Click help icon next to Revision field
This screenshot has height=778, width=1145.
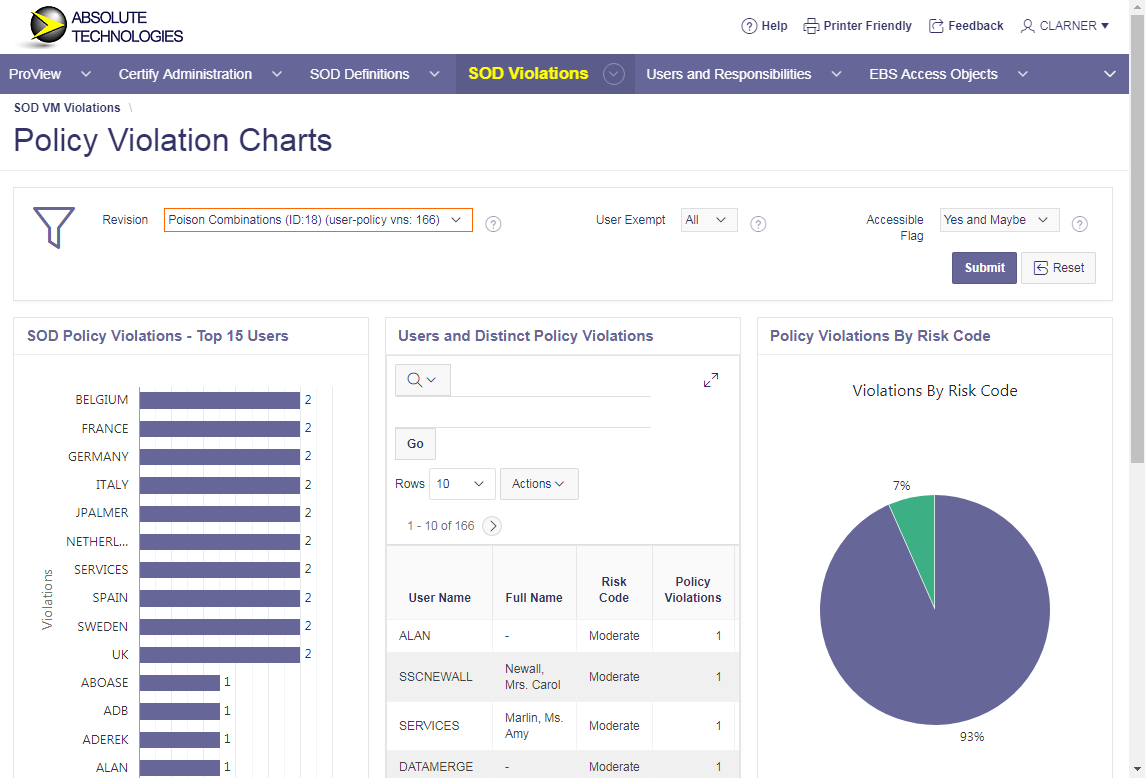tap(493, 224)
